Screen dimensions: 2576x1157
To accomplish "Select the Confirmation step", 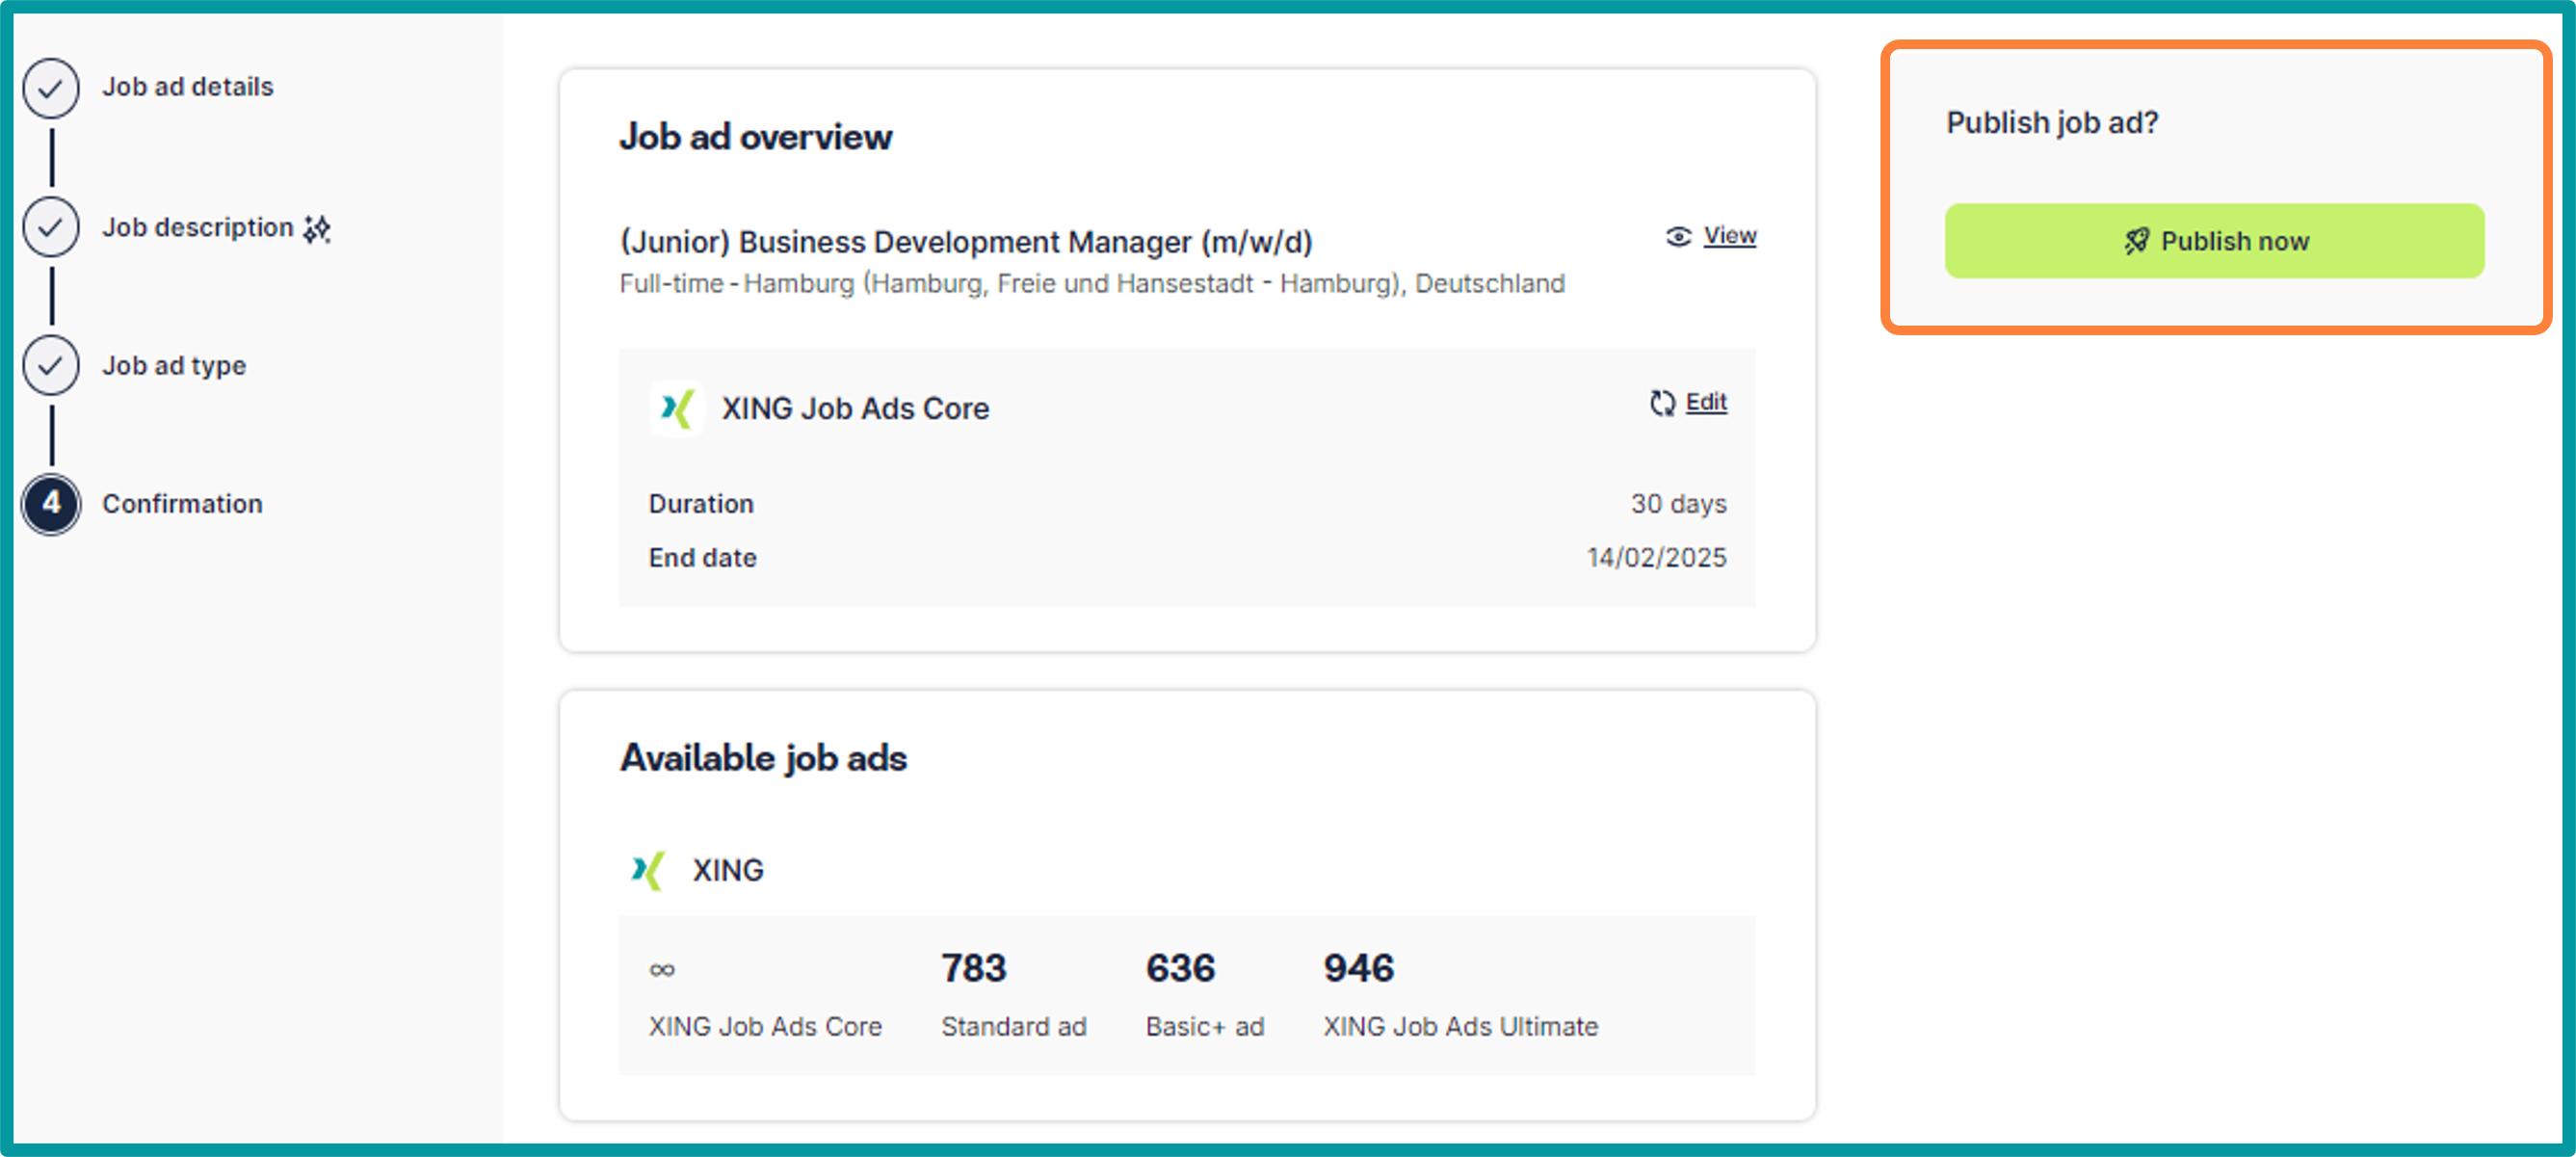I will click(x=182, y=504).
